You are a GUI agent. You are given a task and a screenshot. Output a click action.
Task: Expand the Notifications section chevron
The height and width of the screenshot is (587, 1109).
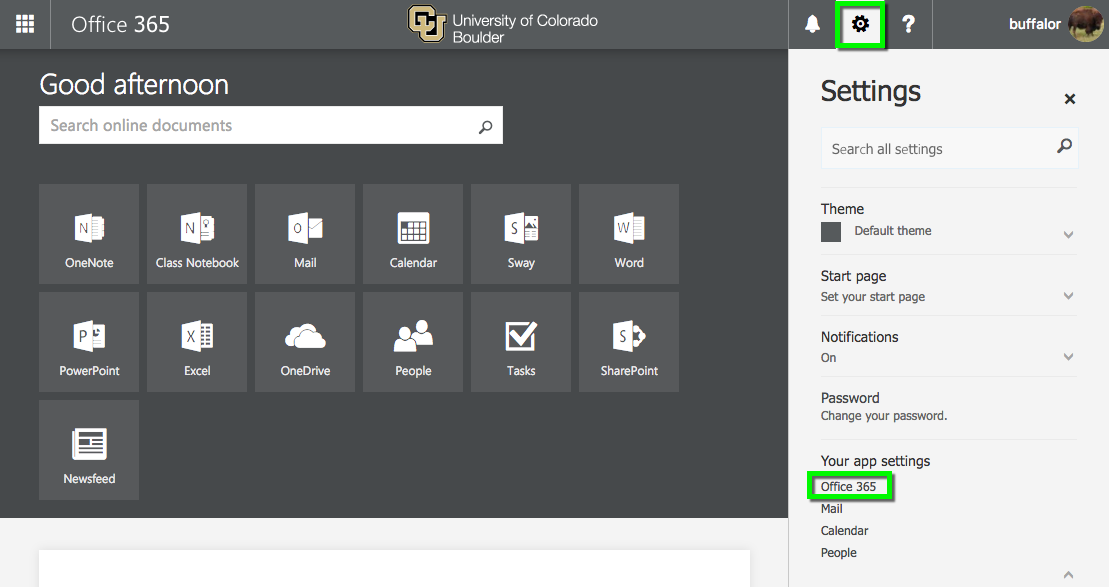[1069, 356]
